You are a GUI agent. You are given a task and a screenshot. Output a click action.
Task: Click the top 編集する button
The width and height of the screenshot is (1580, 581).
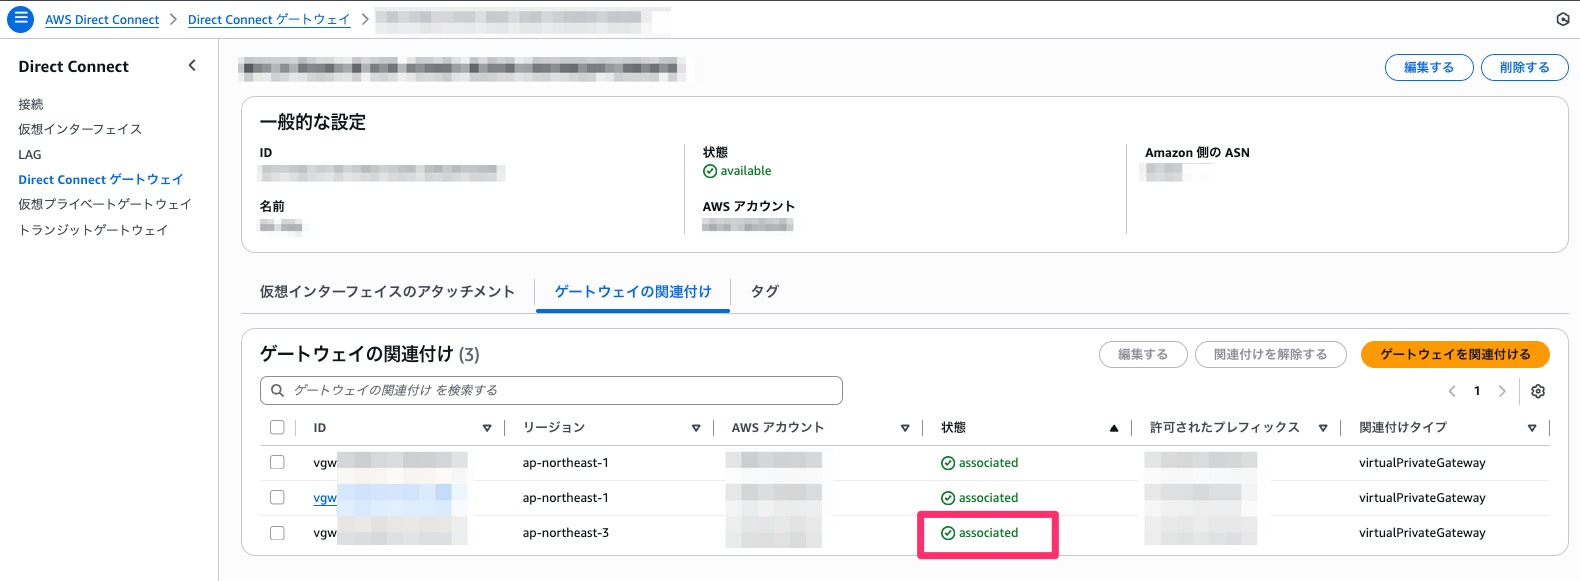(1429, 67)
